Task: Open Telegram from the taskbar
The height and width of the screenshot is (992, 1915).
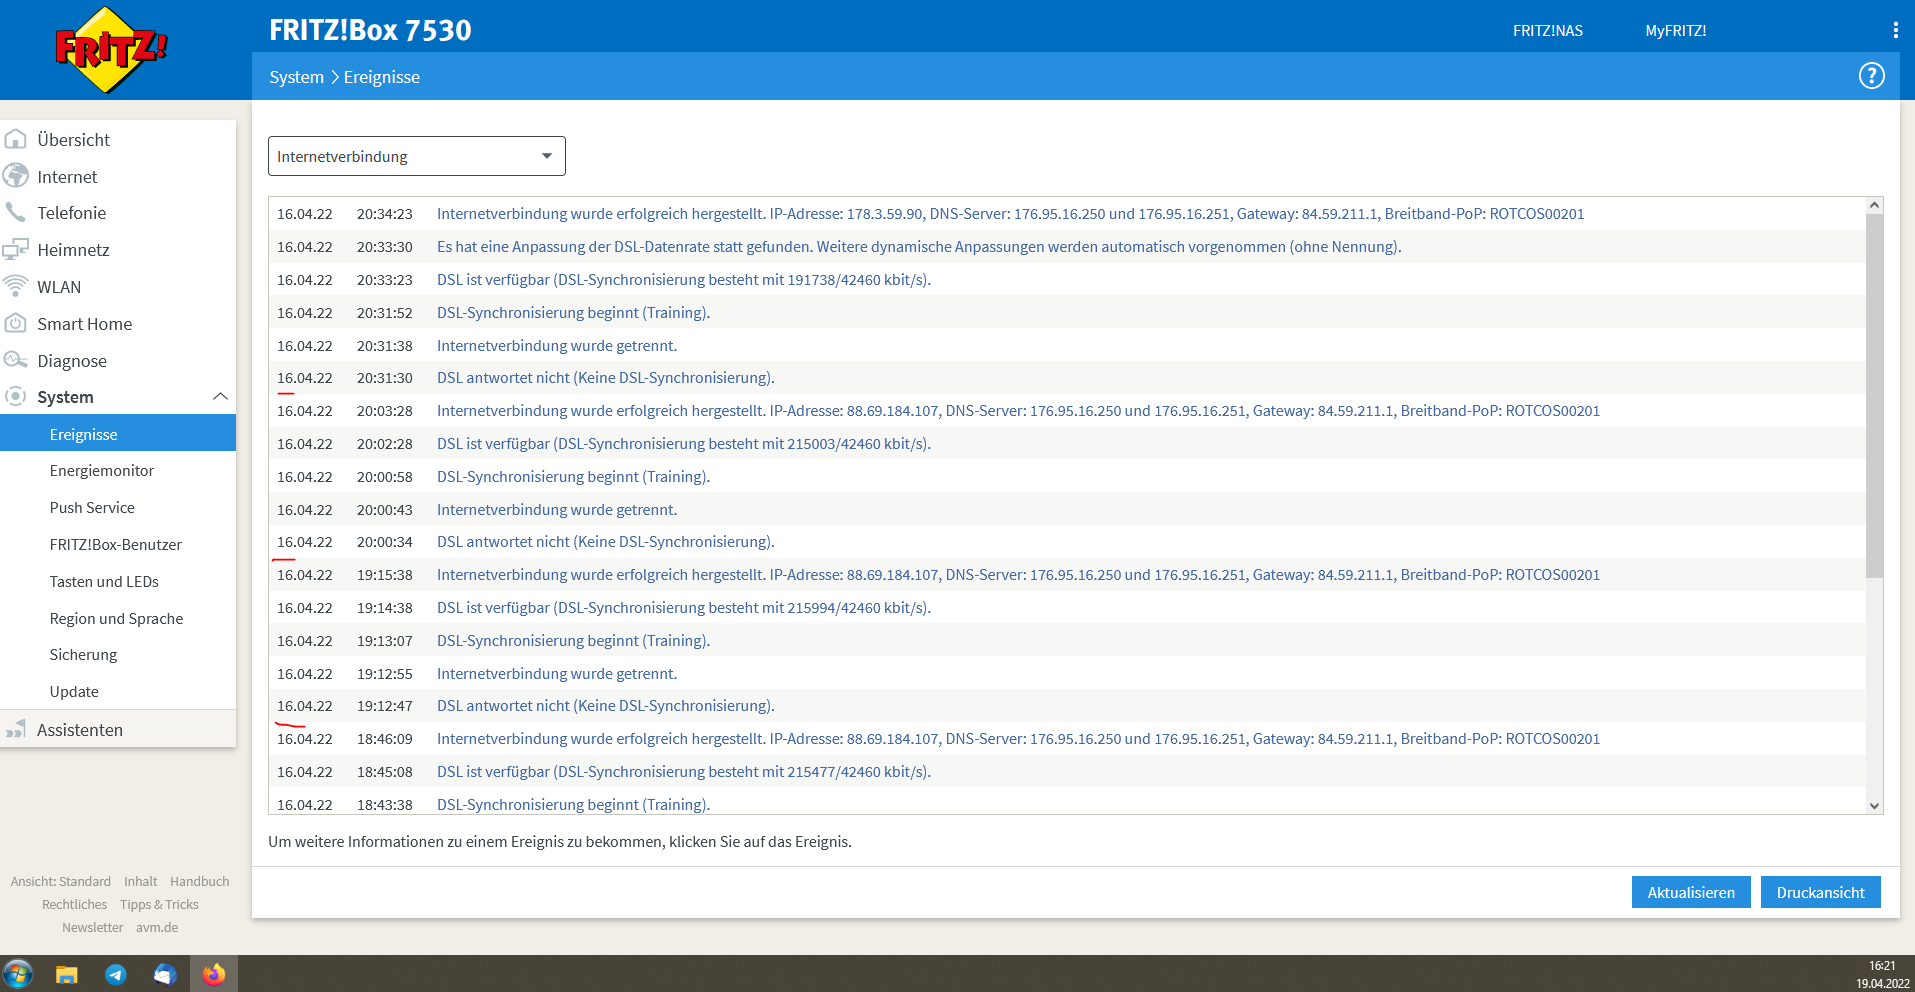Action: click(x=116, y=974)
